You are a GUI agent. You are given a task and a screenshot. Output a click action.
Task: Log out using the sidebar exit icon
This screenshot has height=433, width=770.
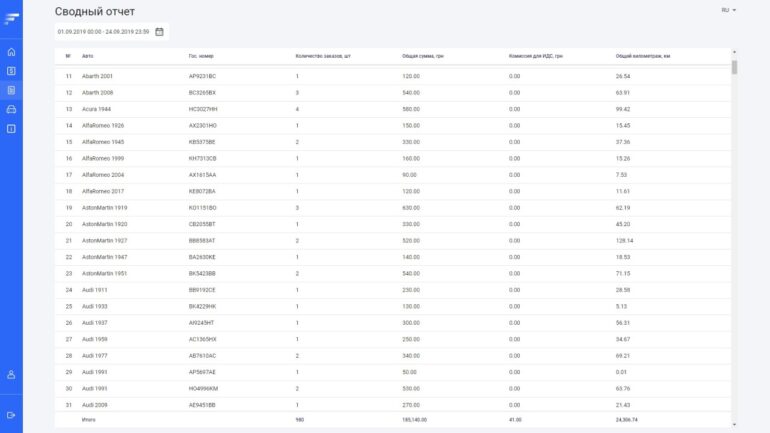coord(11,415)
